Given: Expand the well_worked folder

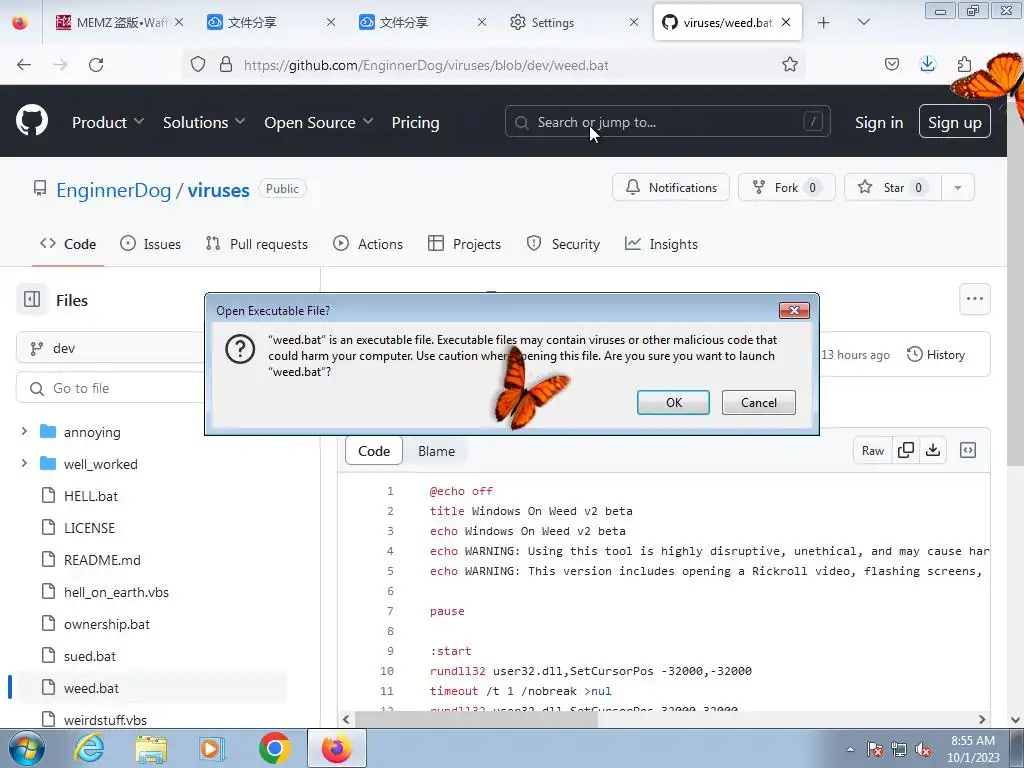Looking at the screenshot, I should click(x=24, y=464).
